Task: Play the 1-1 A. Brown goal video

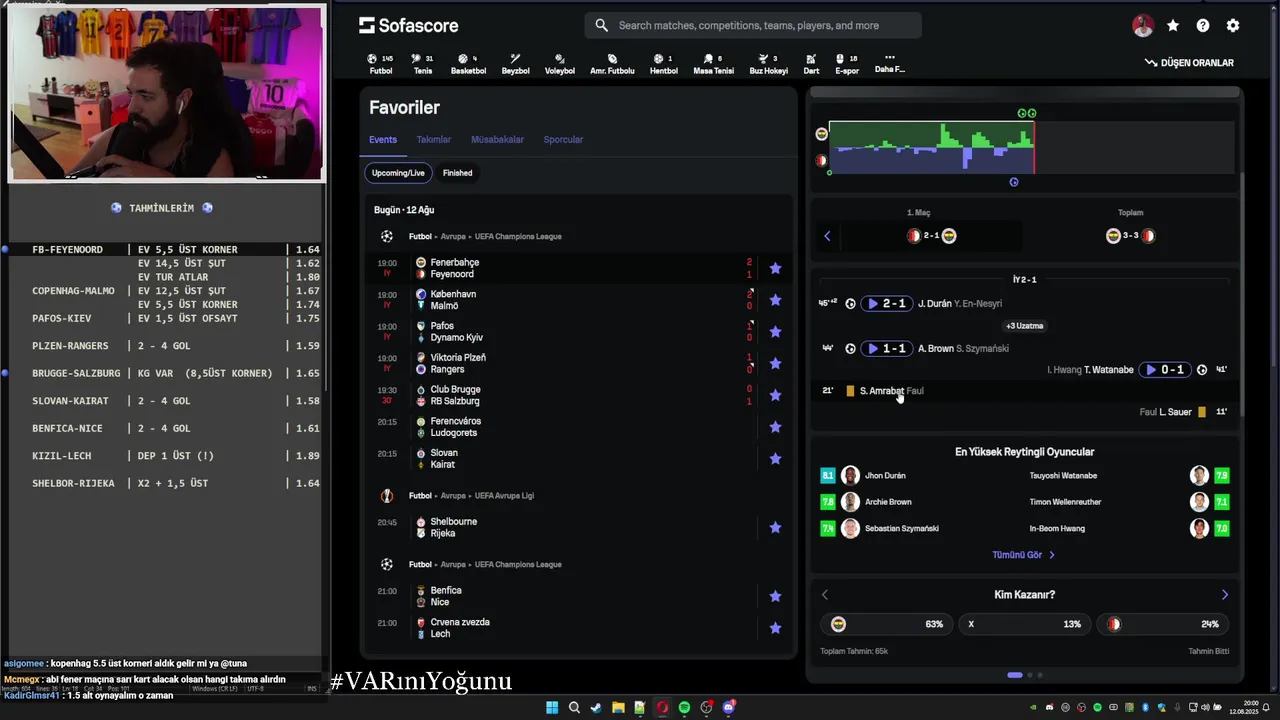Action: [886, 349]
